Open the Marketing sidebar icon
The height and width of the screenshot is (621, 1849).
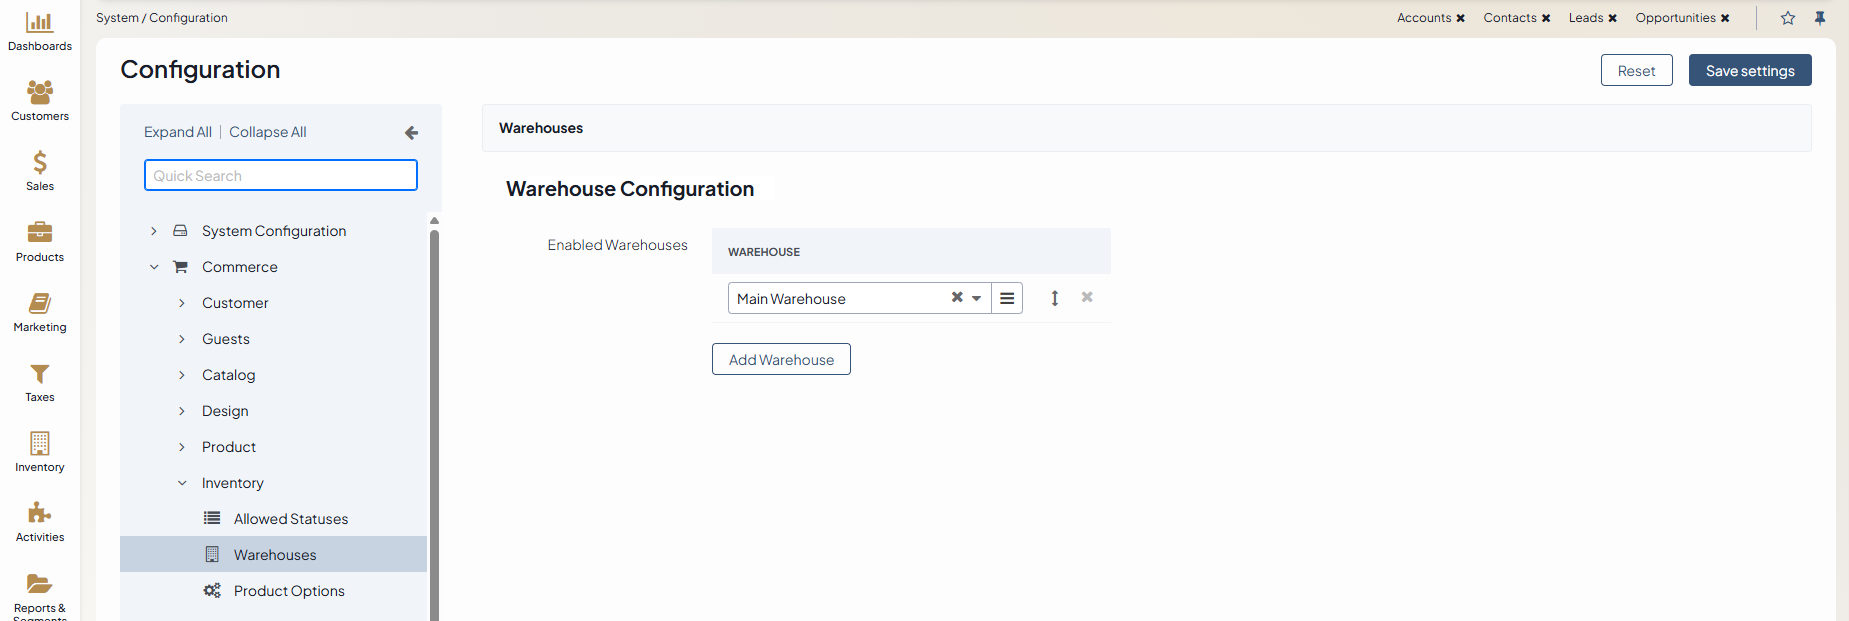[40, 303]
